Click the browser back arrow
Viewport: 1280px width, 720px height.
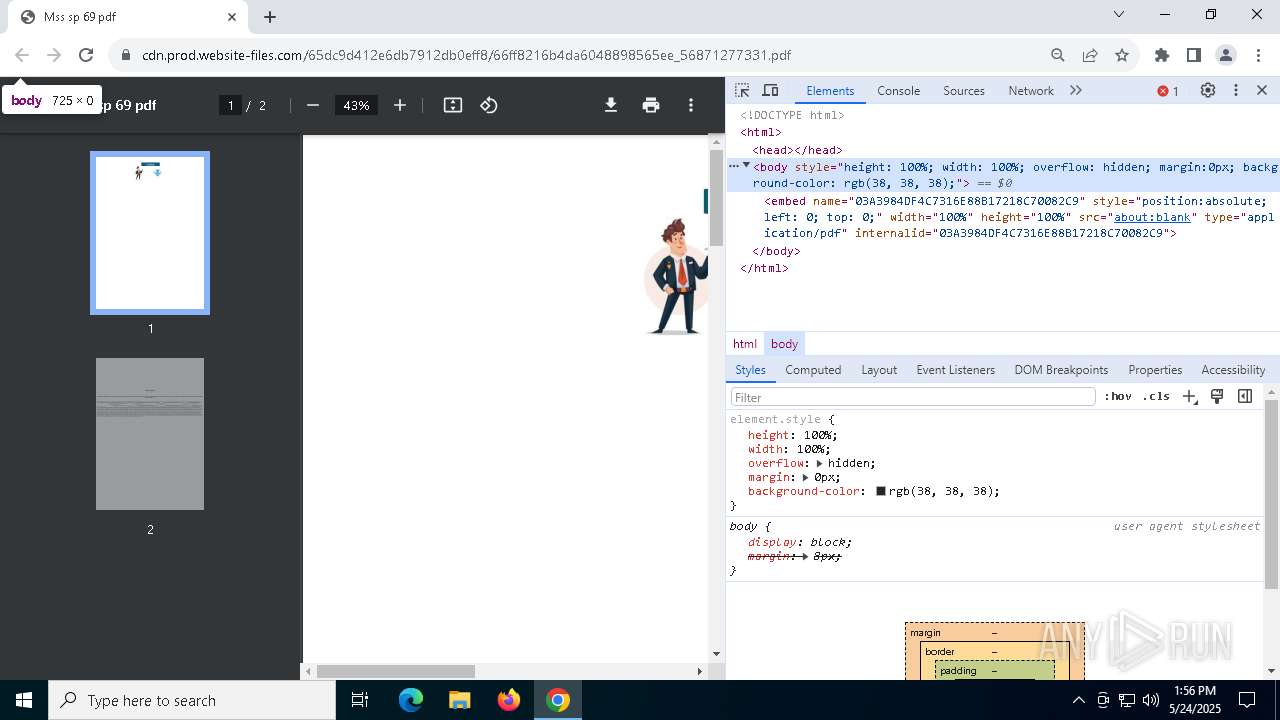click(x=22, y=55)
